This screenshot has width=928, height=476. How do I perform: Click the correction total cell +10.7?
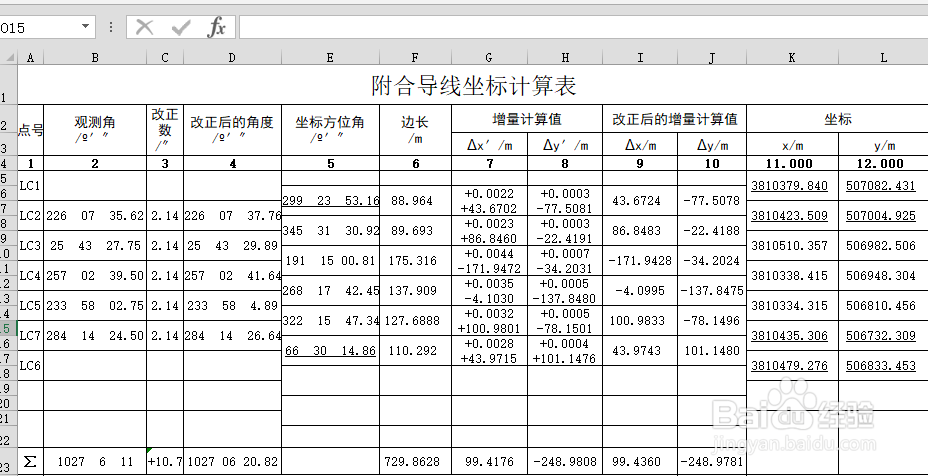[x=165, y=461]
